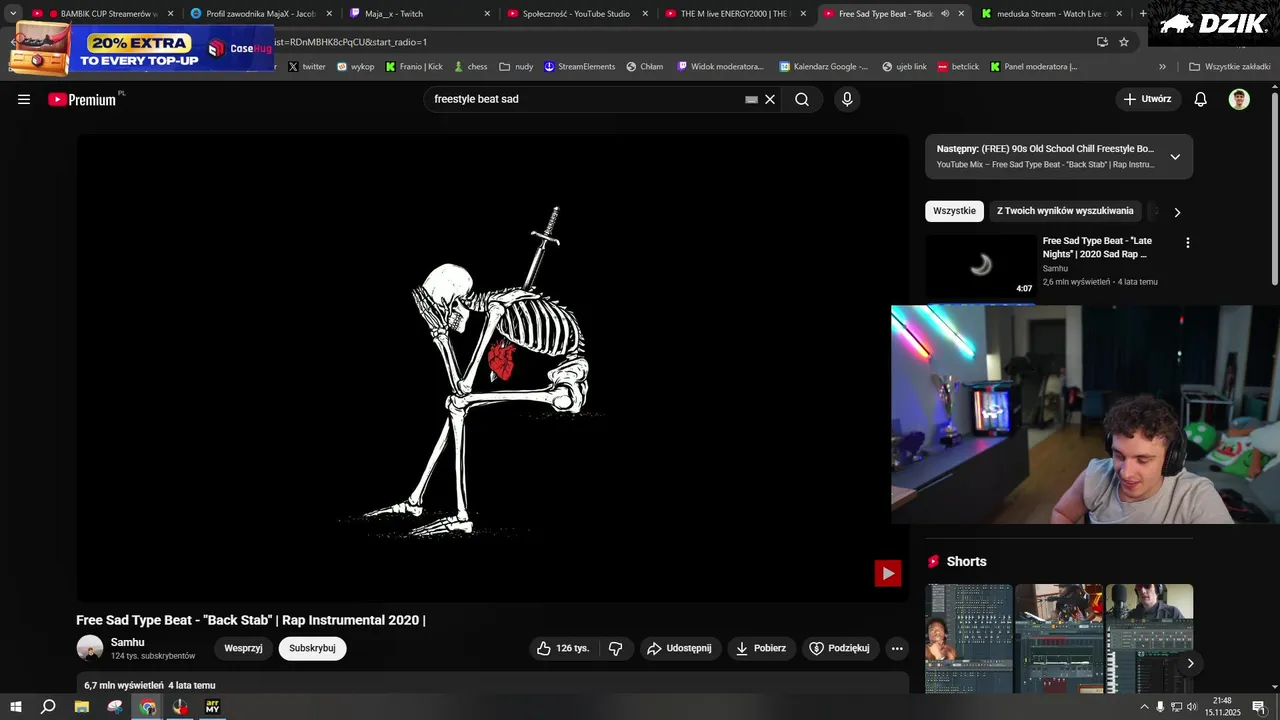Open the account avatar menu
The height and width of the screenshot is (720, 1280).
1239,99
